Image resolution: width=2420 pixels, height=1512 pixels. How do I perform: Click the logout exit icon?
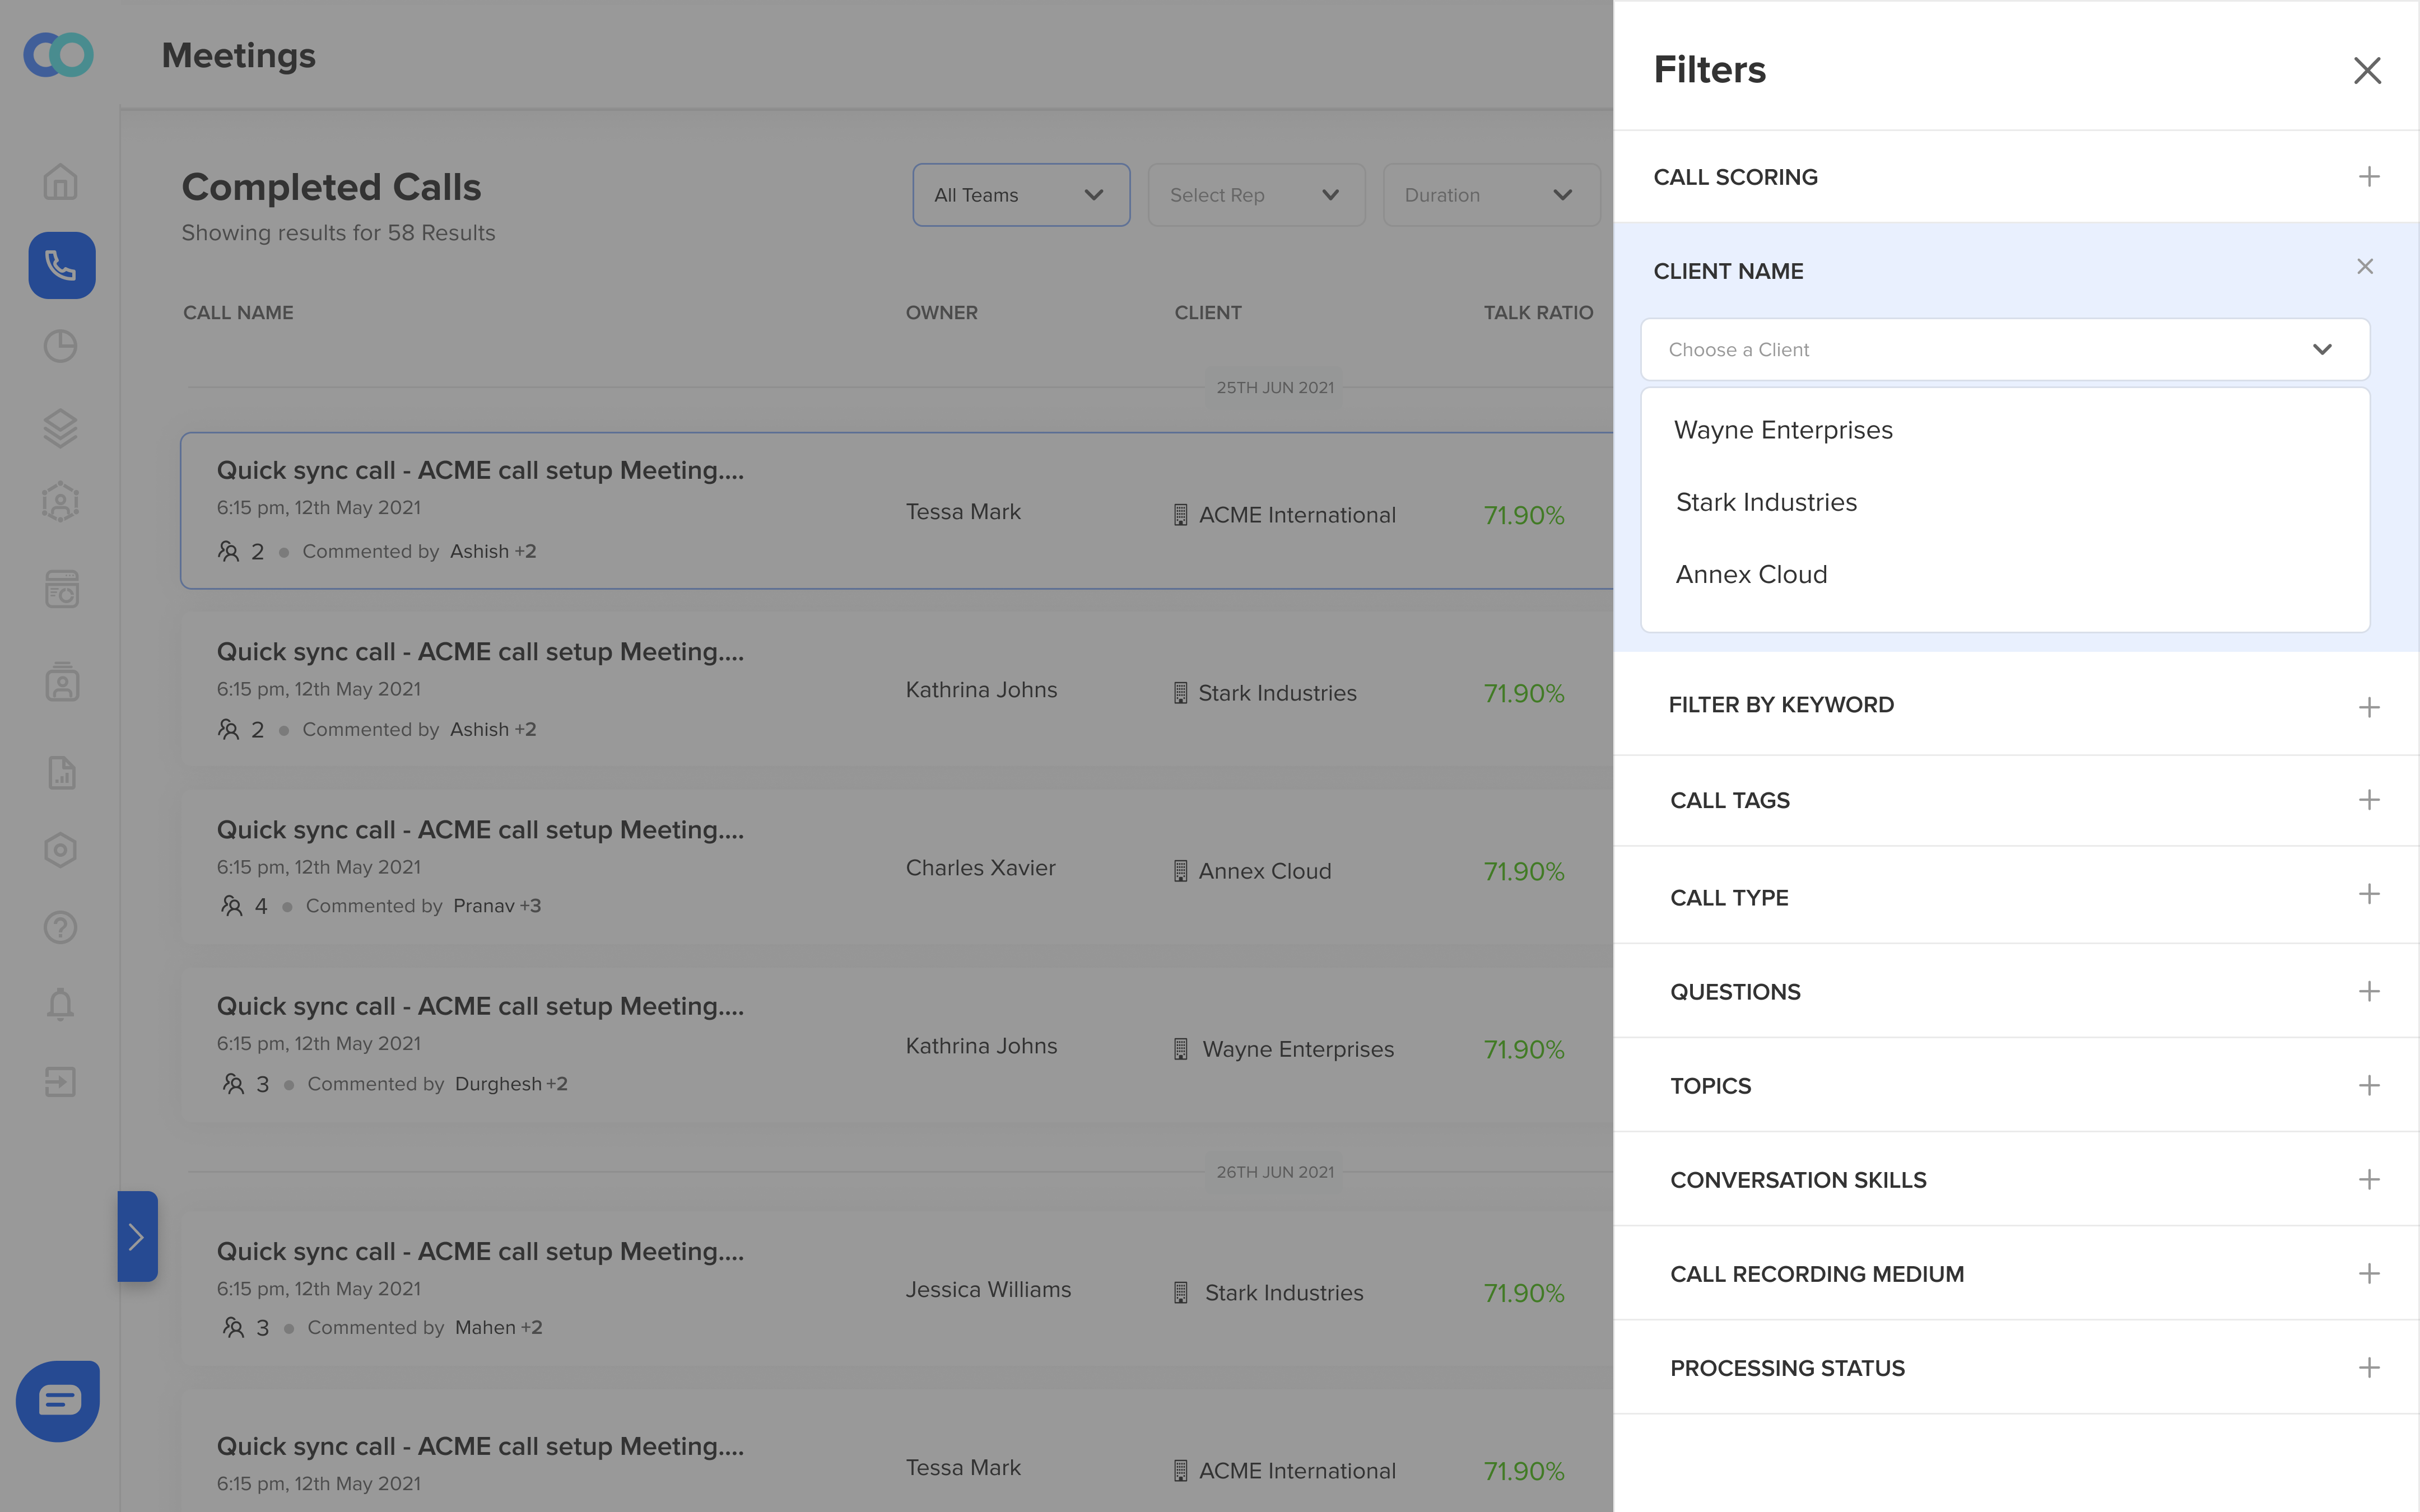point(61,1082)
